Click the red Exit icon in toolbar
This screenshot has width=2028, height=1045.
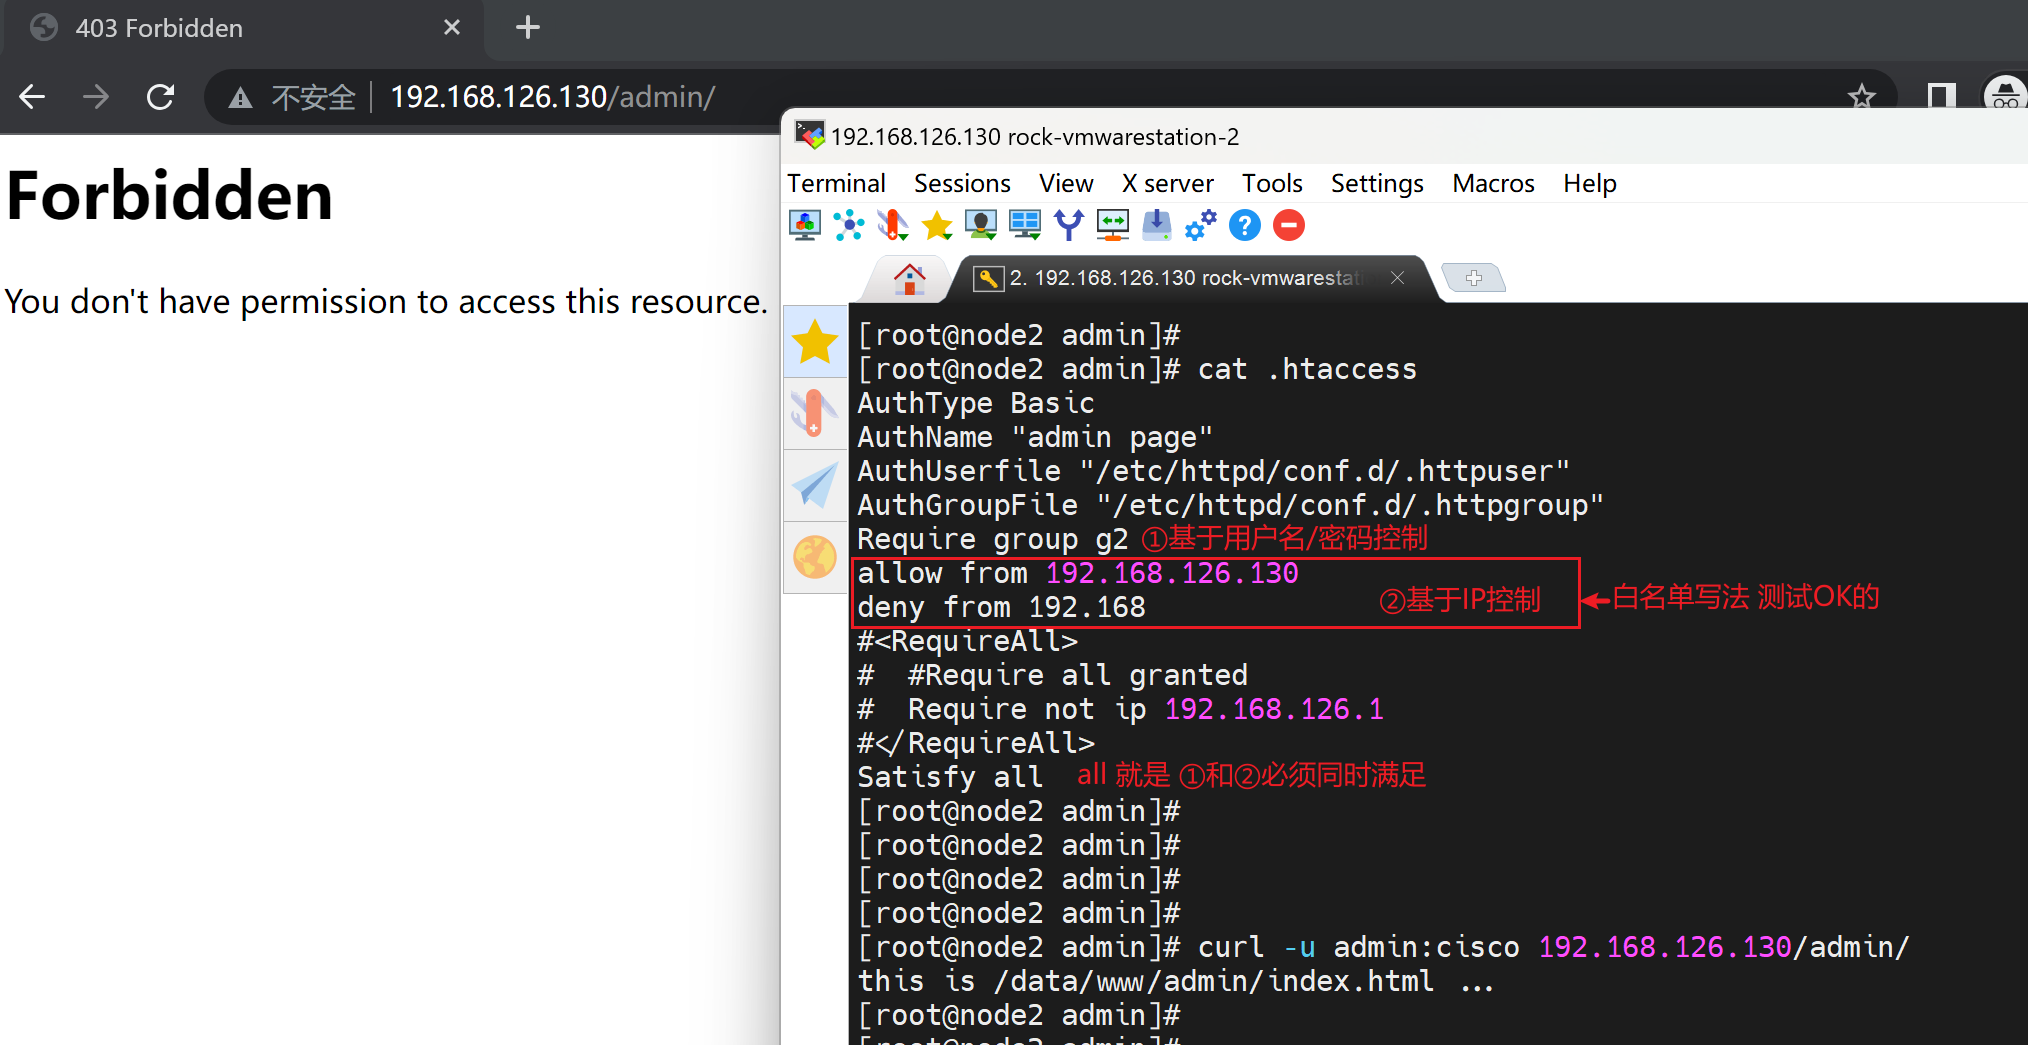(x=1289, y=225)
